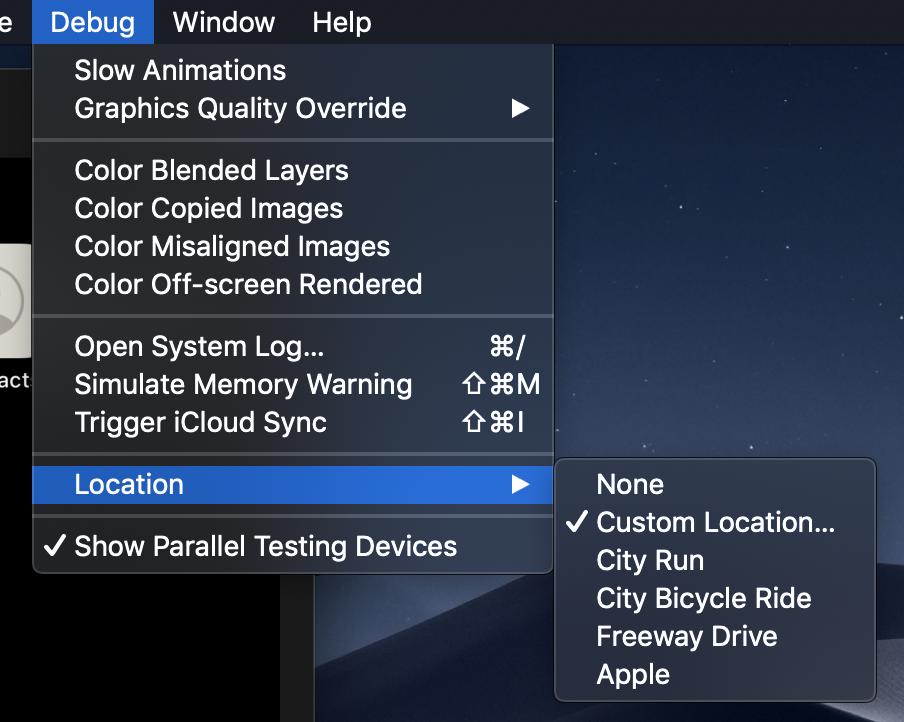Open the Help menu

point(342,22)
